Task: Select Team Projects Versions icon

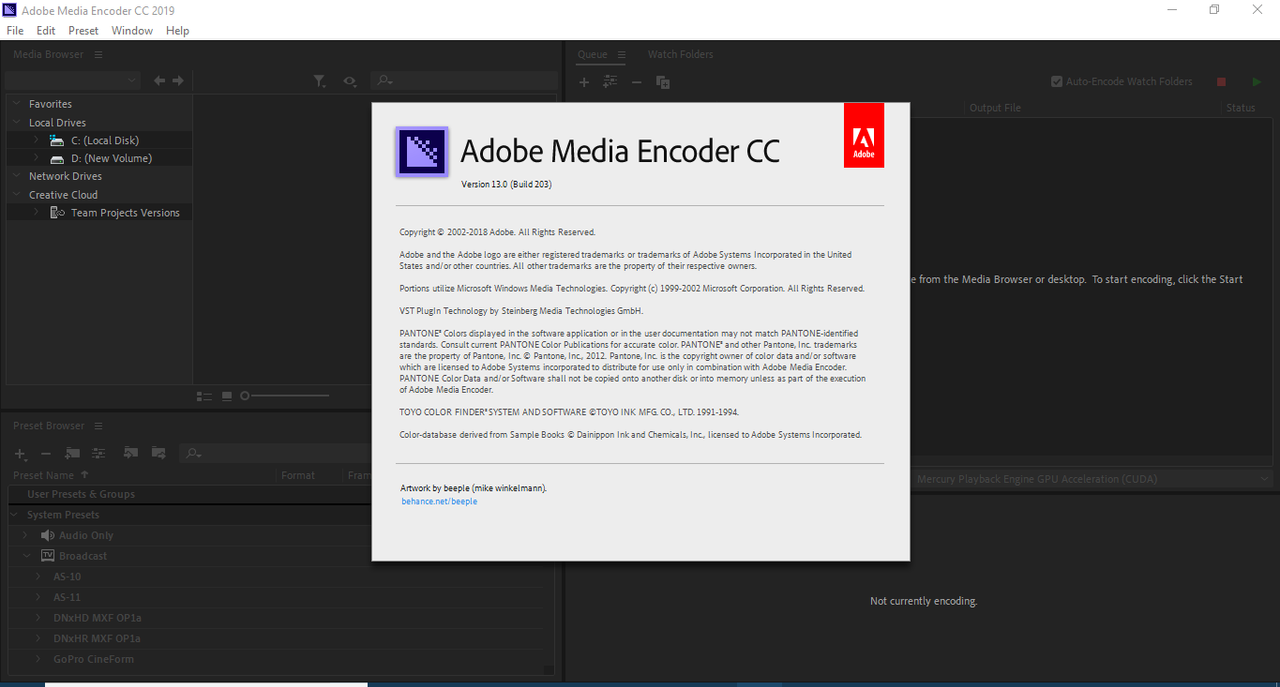Action: pyautogui.click(x=57, y=212)
